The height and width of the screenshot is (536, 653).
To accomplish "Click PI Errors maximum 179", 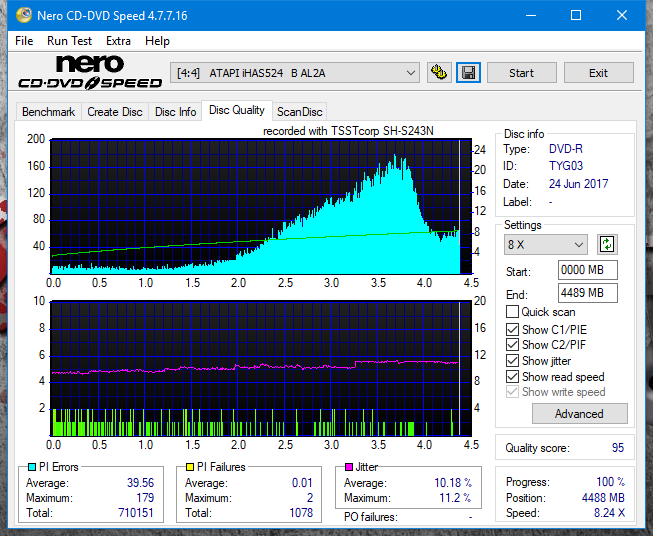I will [x=145, y=498].
